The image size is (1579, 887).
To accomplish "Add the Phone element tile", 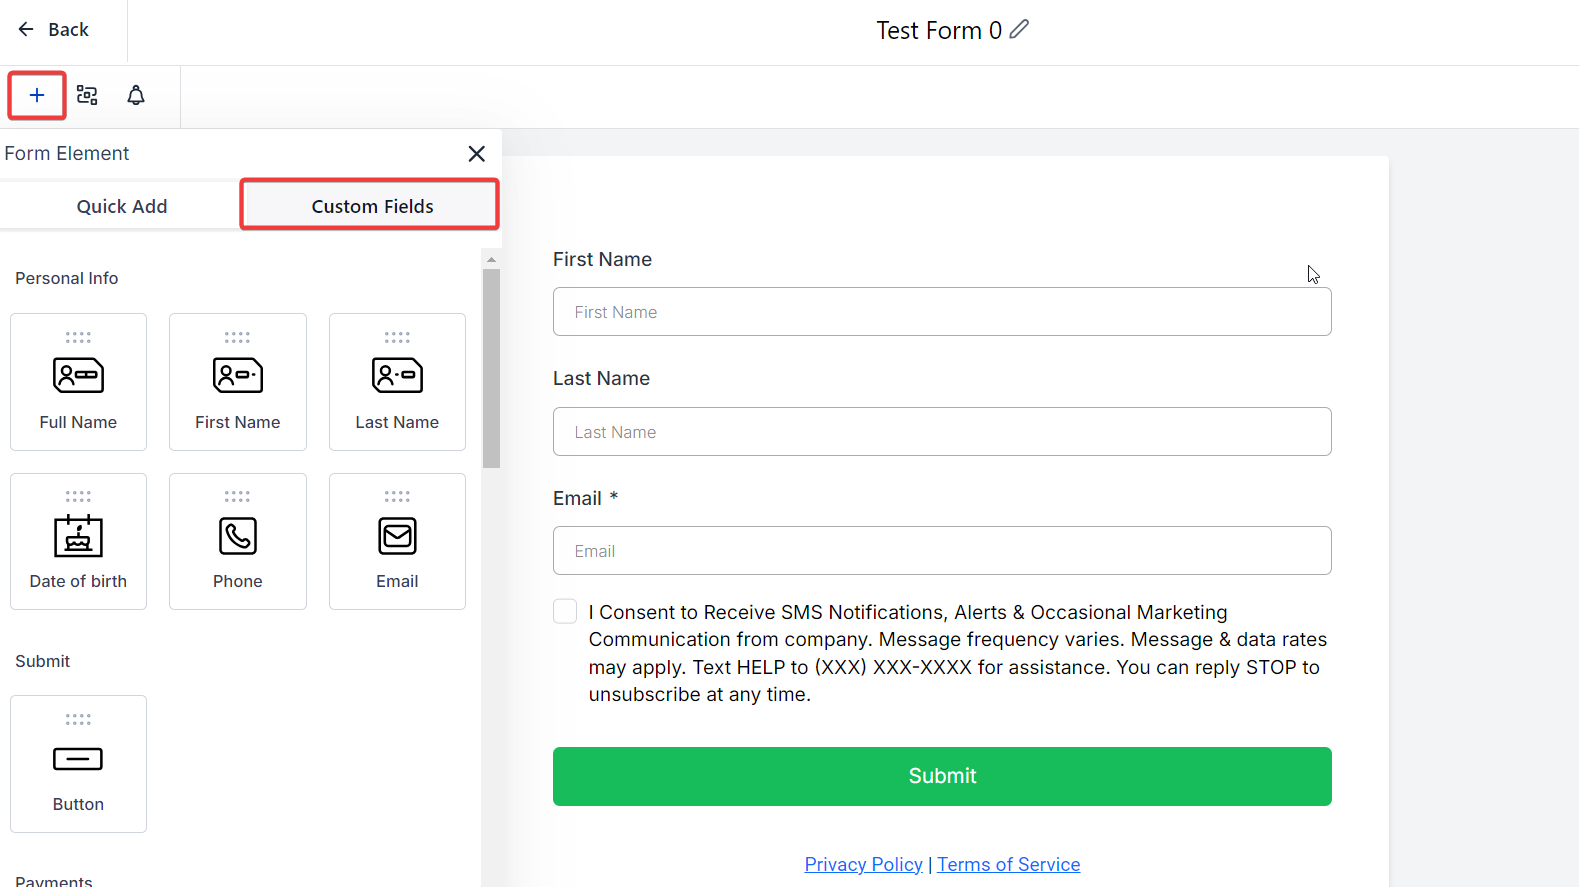I will pyautogui.click(x=237, y=541).
